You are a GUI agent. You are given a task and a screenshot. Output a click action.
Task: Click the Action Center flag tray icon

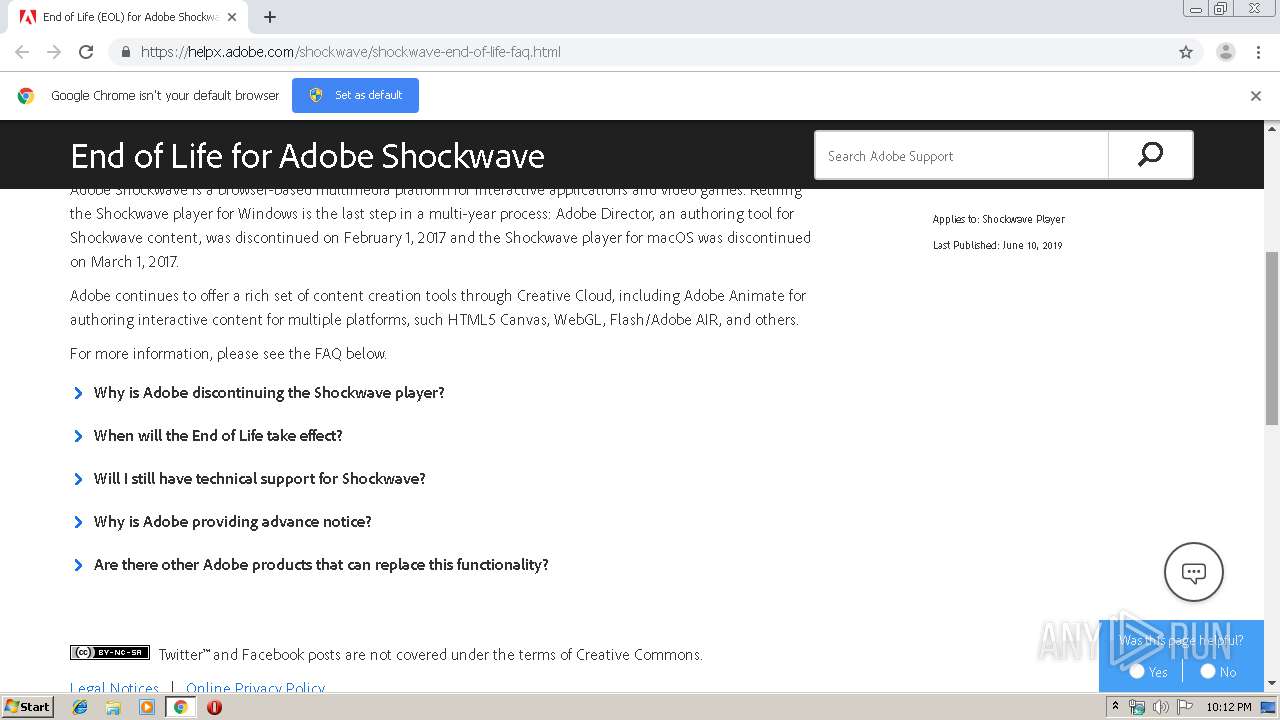[x=1185, y=707]
